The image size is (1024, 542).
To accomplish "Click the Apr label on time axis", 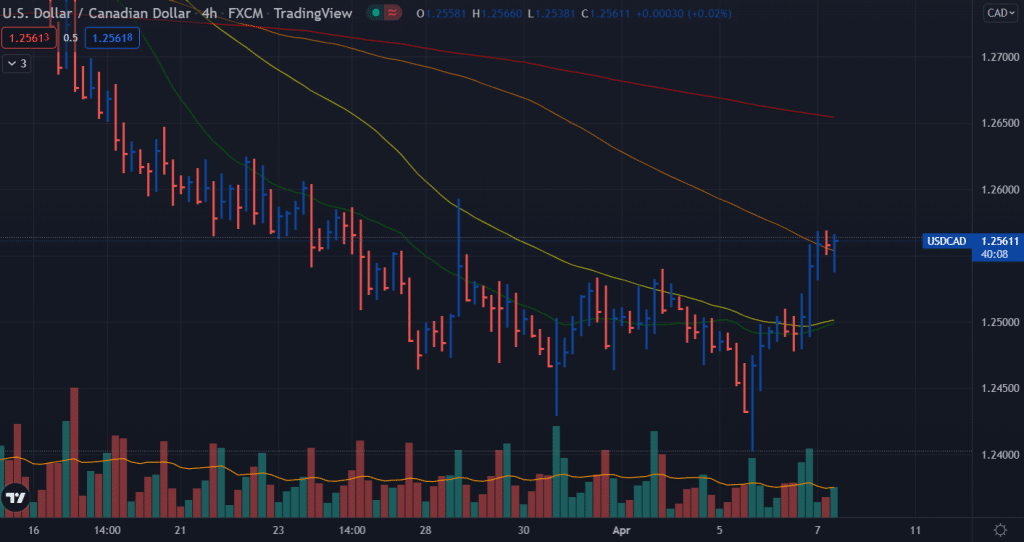I will pos(620,530).
